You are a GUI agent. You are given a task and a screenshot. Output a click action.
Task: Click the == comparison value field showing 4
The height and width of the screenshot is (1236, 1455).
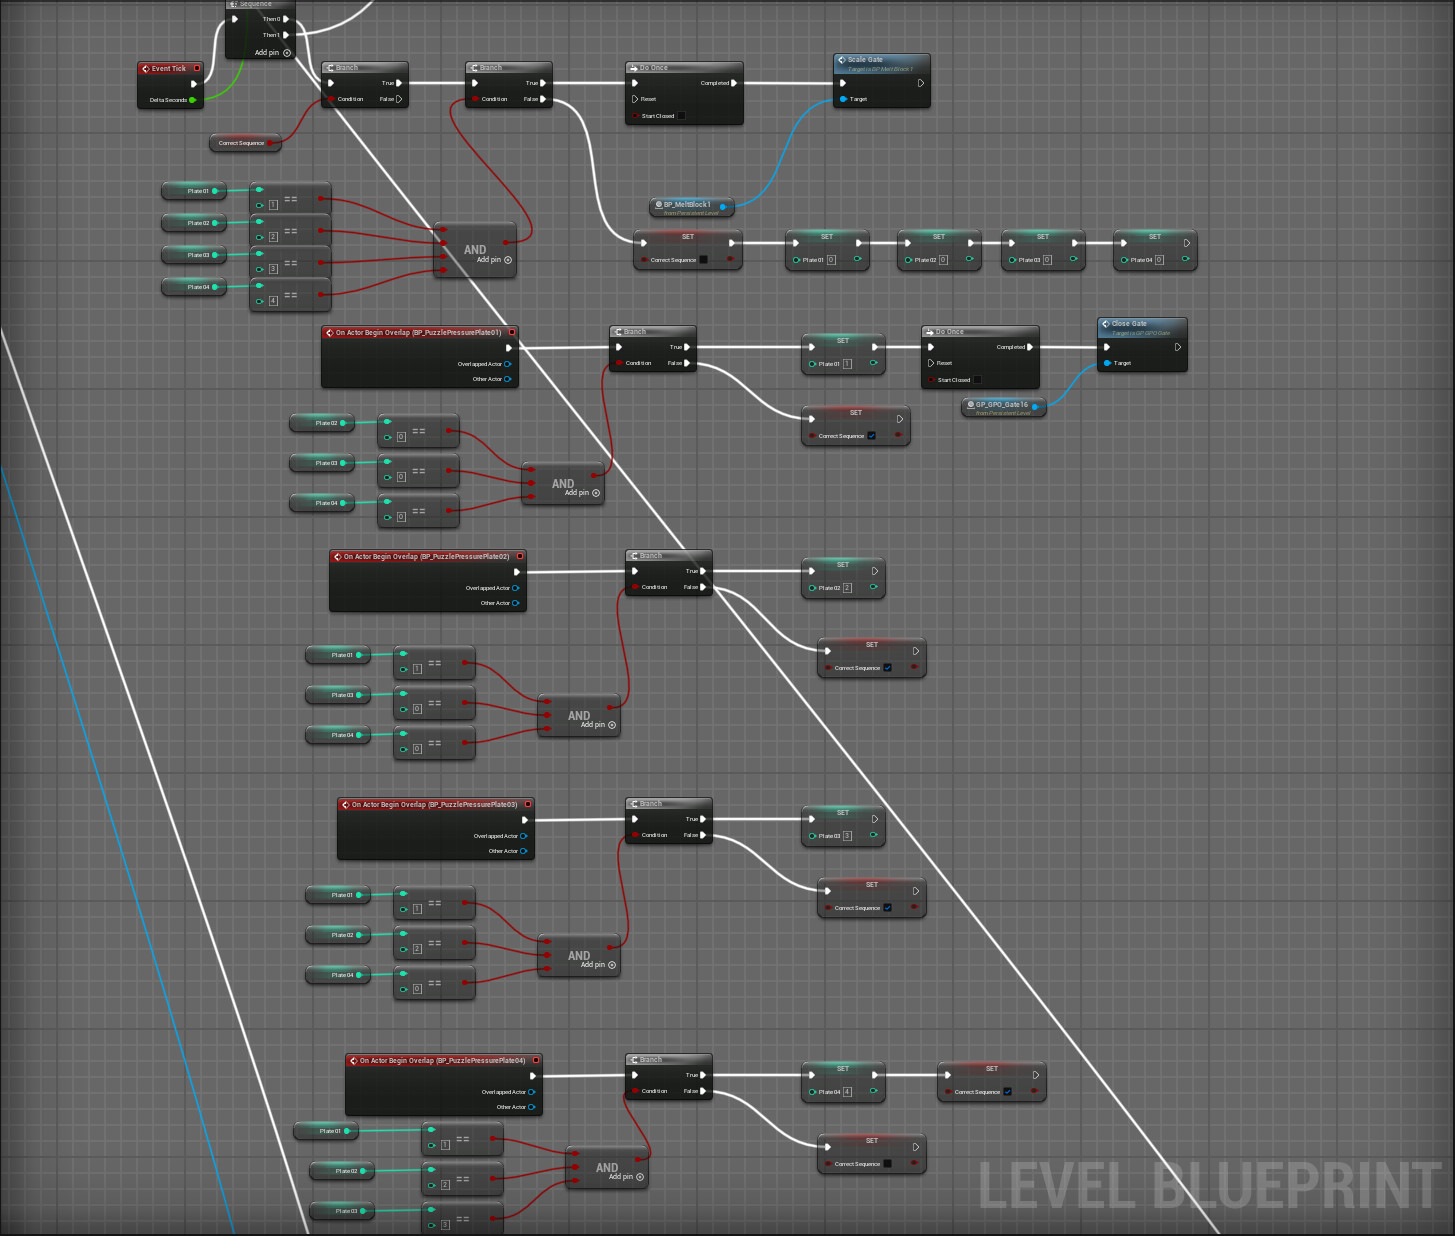pos(273,301)
